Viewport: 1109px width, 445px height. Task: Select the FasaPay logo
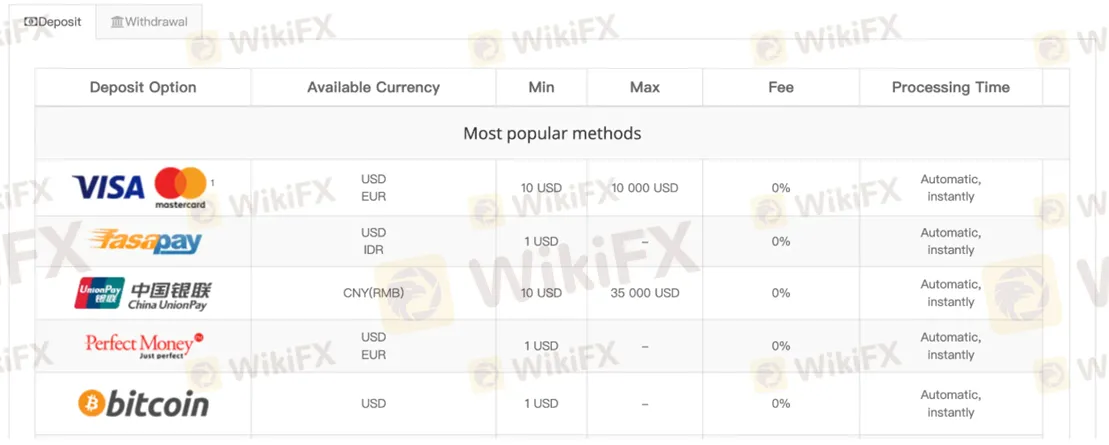click(145, 241)
